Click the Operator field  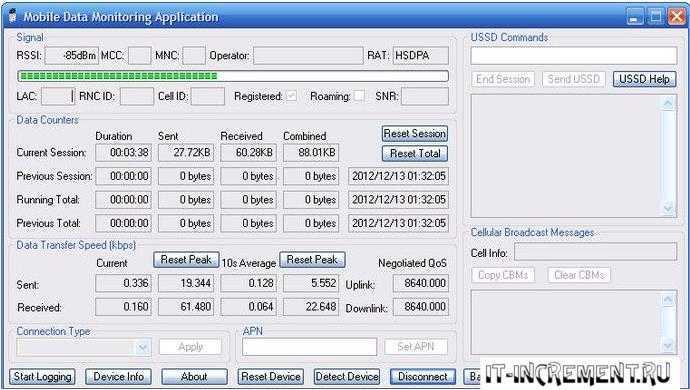coord(308,56)
